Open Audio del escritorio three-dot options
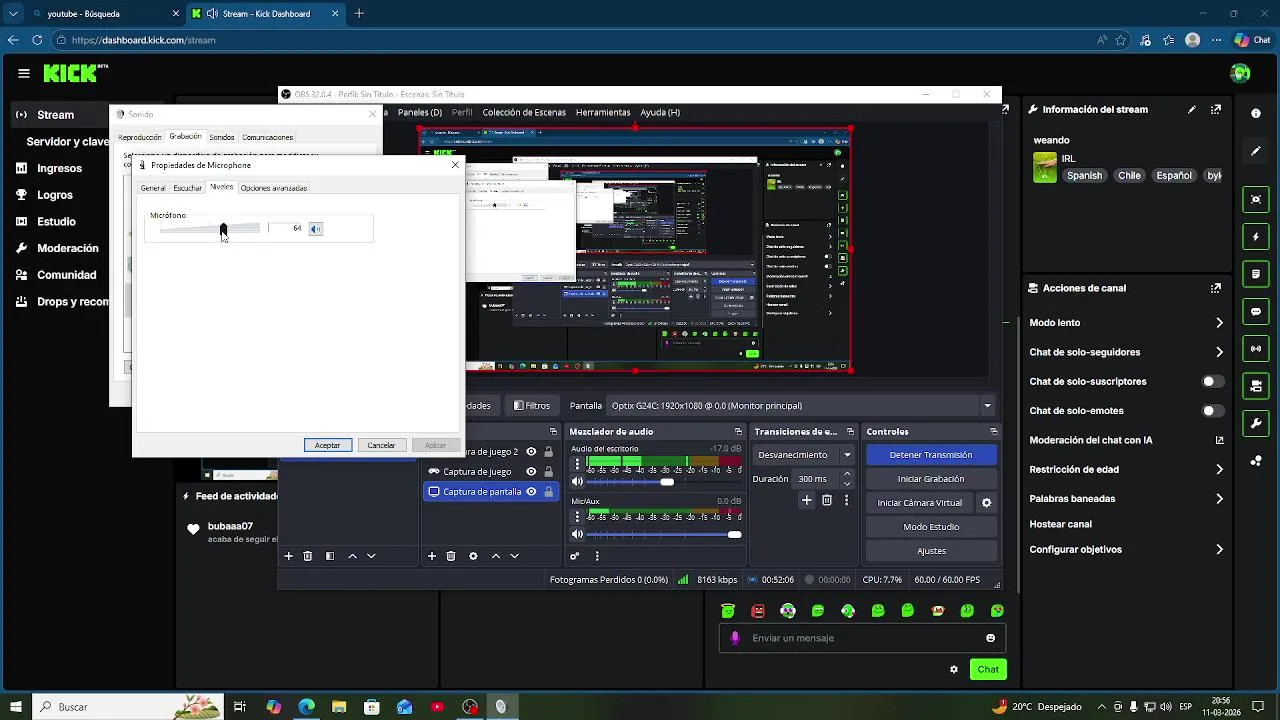1280x720 pixels. [577, 465]
